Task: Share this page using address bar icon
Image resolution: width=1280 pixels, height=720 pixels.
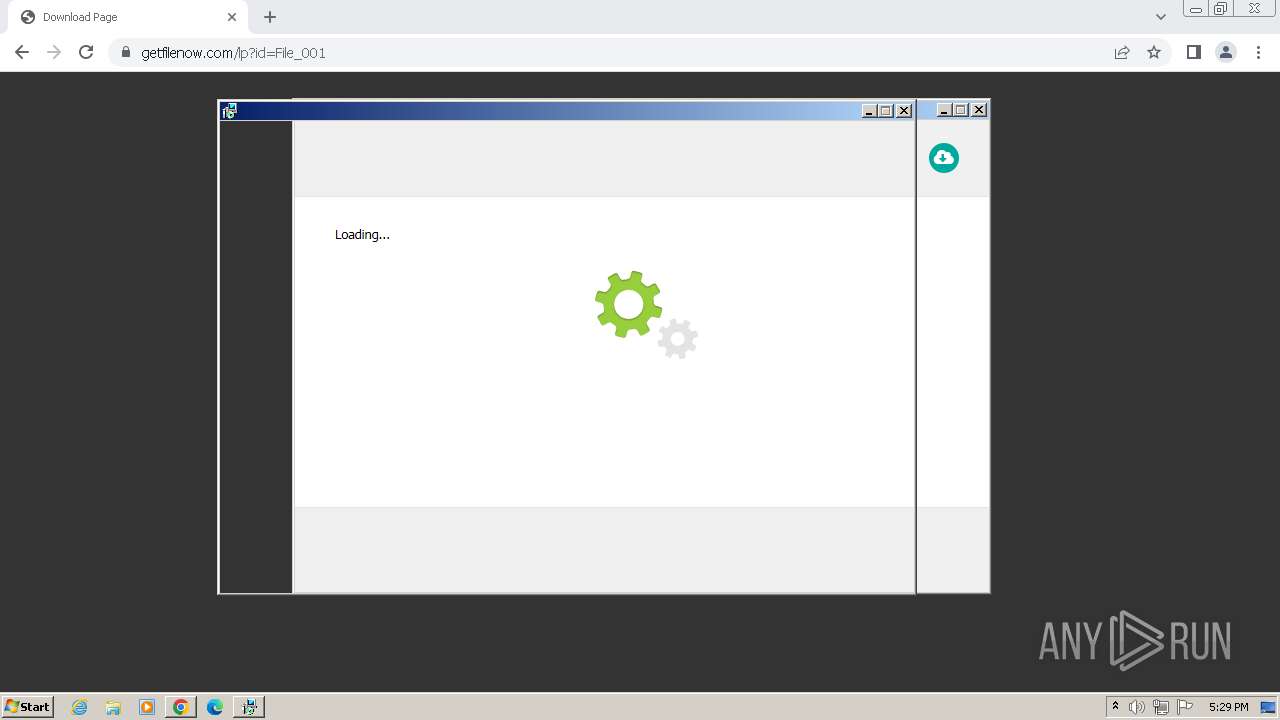Action: pos(1122,52)
